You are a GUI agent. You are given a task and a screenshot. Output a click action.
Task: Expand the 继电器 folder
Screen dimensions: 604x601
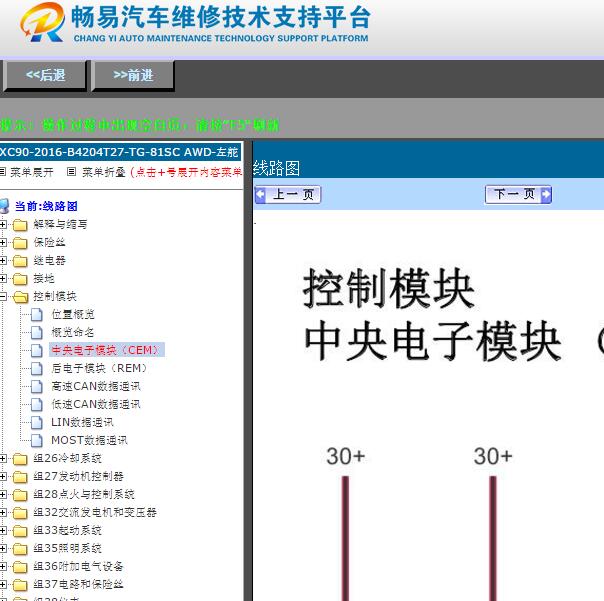tap(3, 260)
